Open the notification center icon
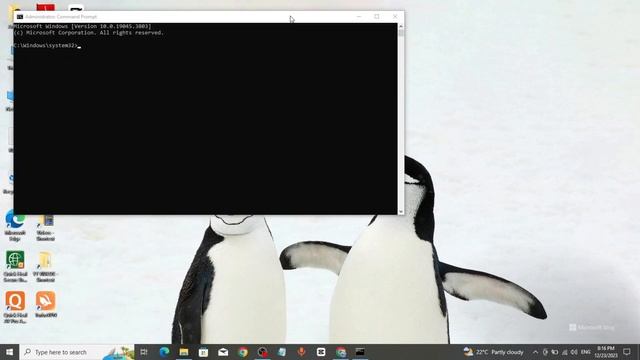Viewport: 640px width, 360px height. (627, 352)
